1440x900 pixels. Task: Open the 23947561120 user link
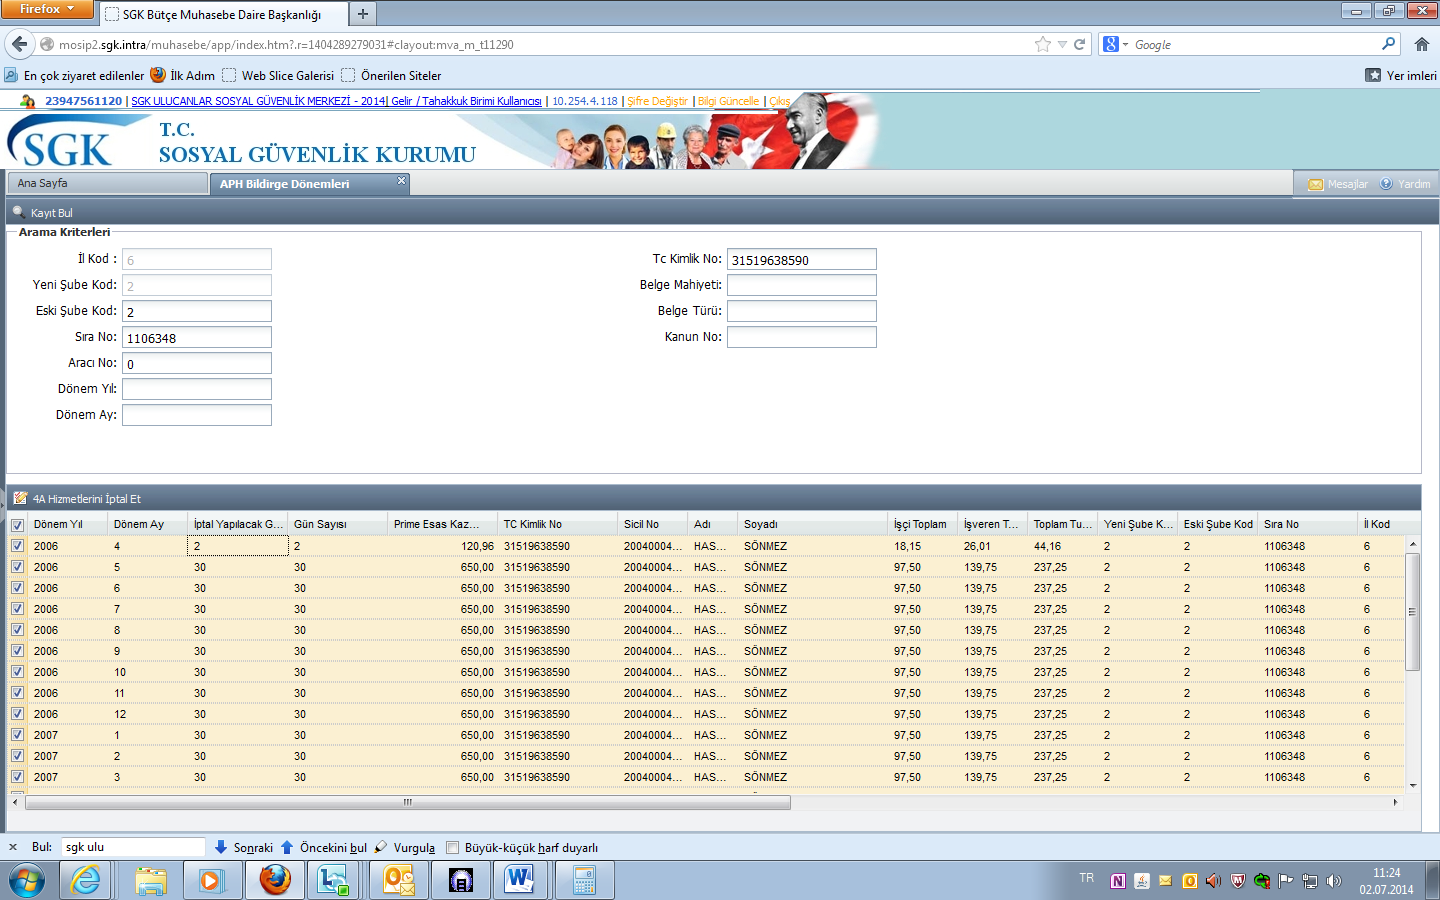[x=83, y=101]
